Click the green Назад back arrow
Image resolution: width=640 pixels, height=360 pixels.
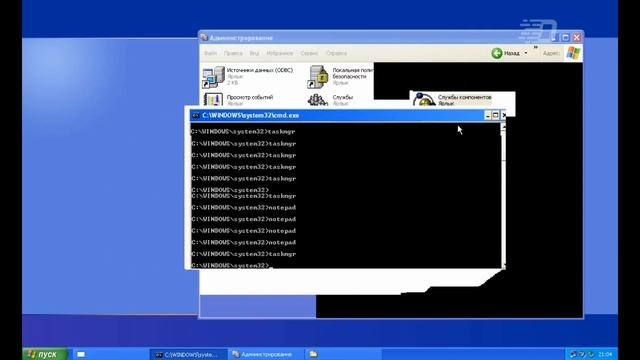coord(497,53)
